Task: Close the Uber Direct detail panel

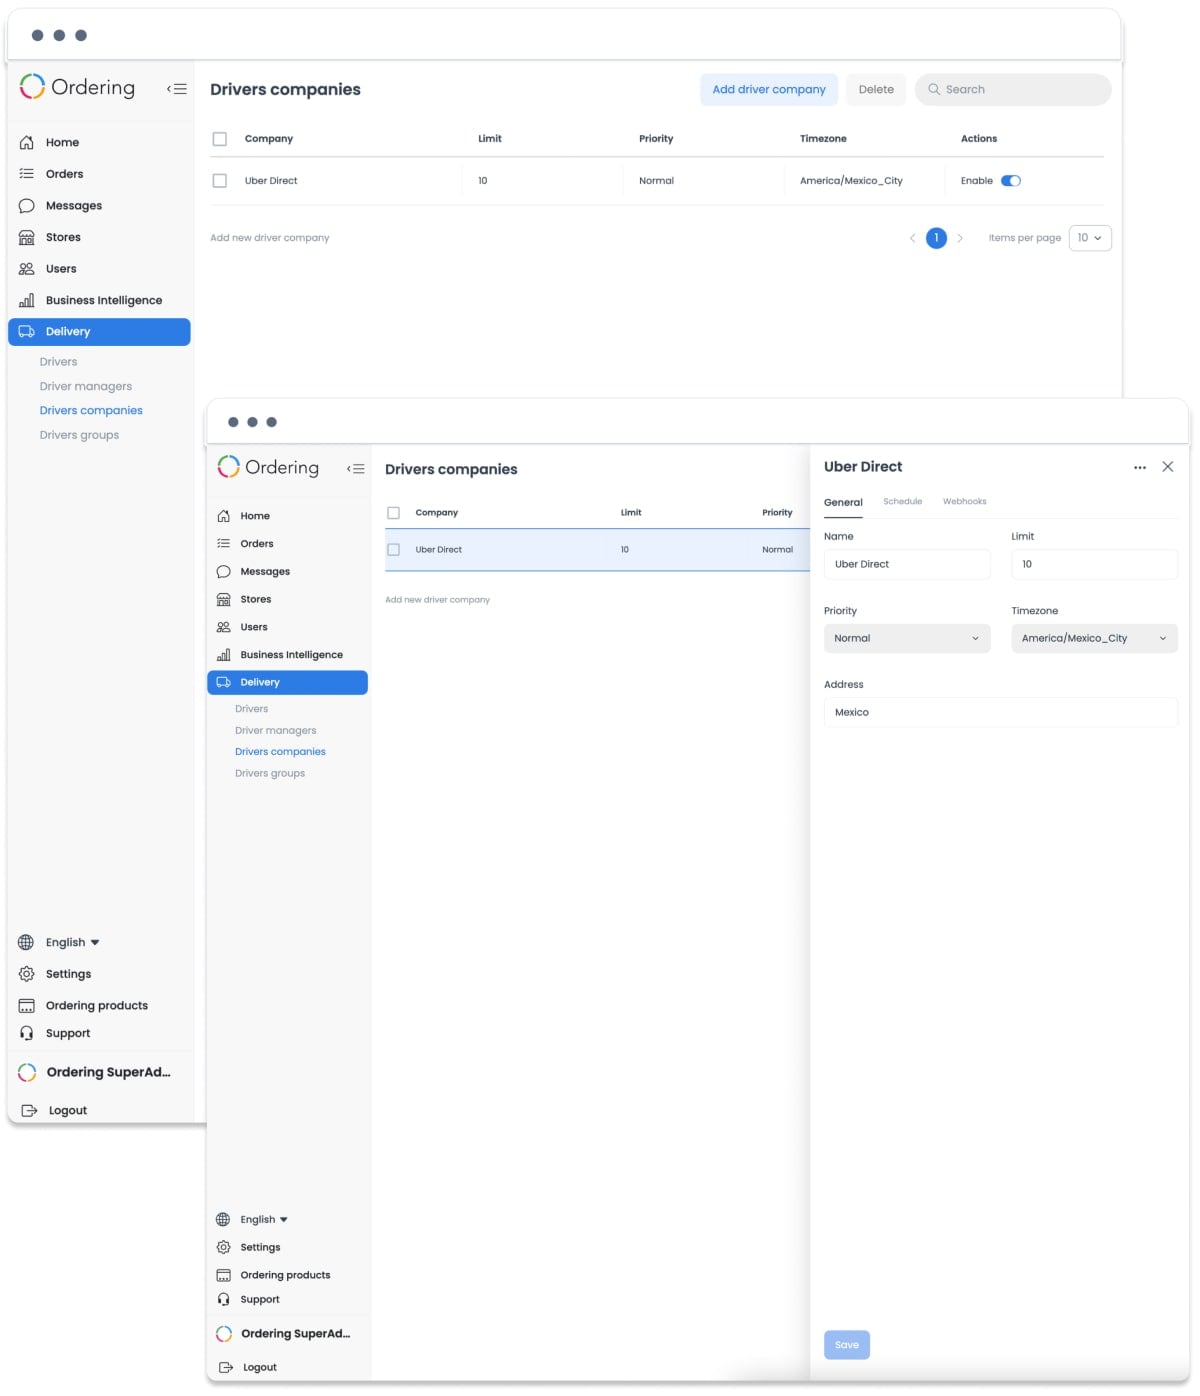Action: pyautogui.click(x=1168, y=467)
